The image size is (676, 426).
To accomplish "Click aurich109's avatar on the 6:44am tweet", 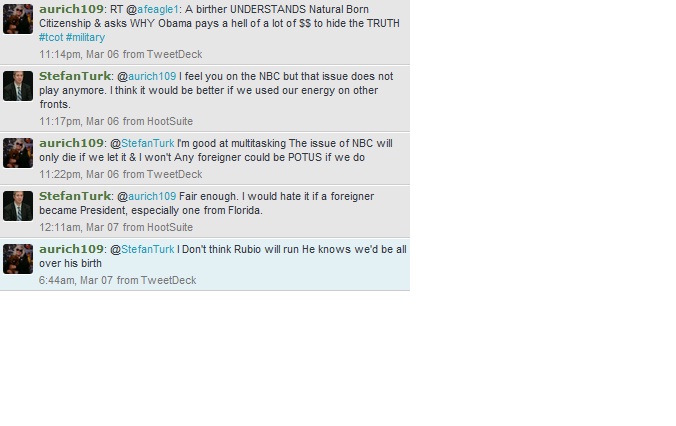I will click(x=18, y=259).
